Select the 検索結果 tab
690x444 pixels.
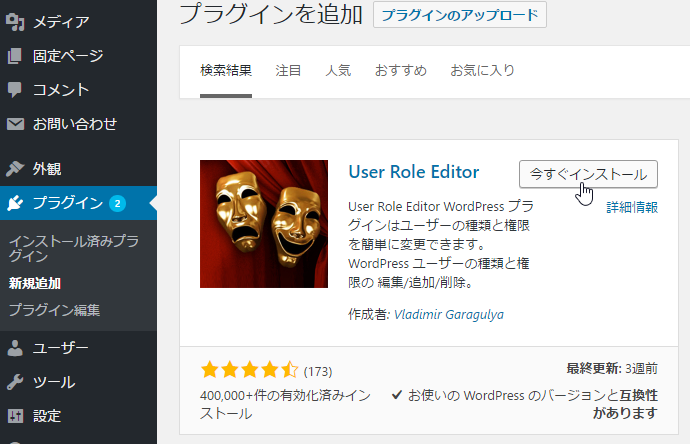(226, 71)
